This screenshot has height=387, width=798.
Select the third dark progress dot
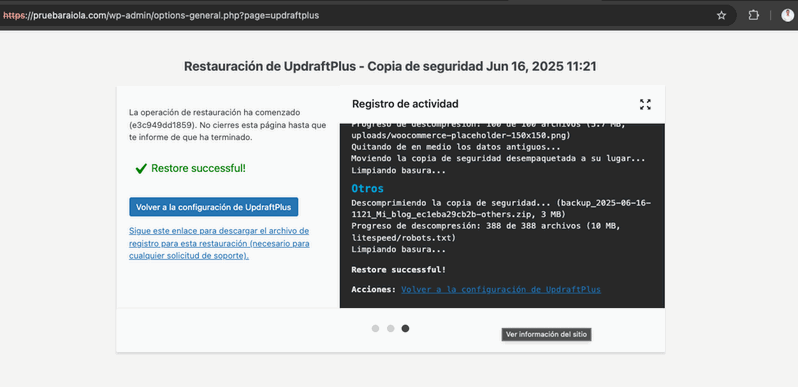[x=405, y=328]
